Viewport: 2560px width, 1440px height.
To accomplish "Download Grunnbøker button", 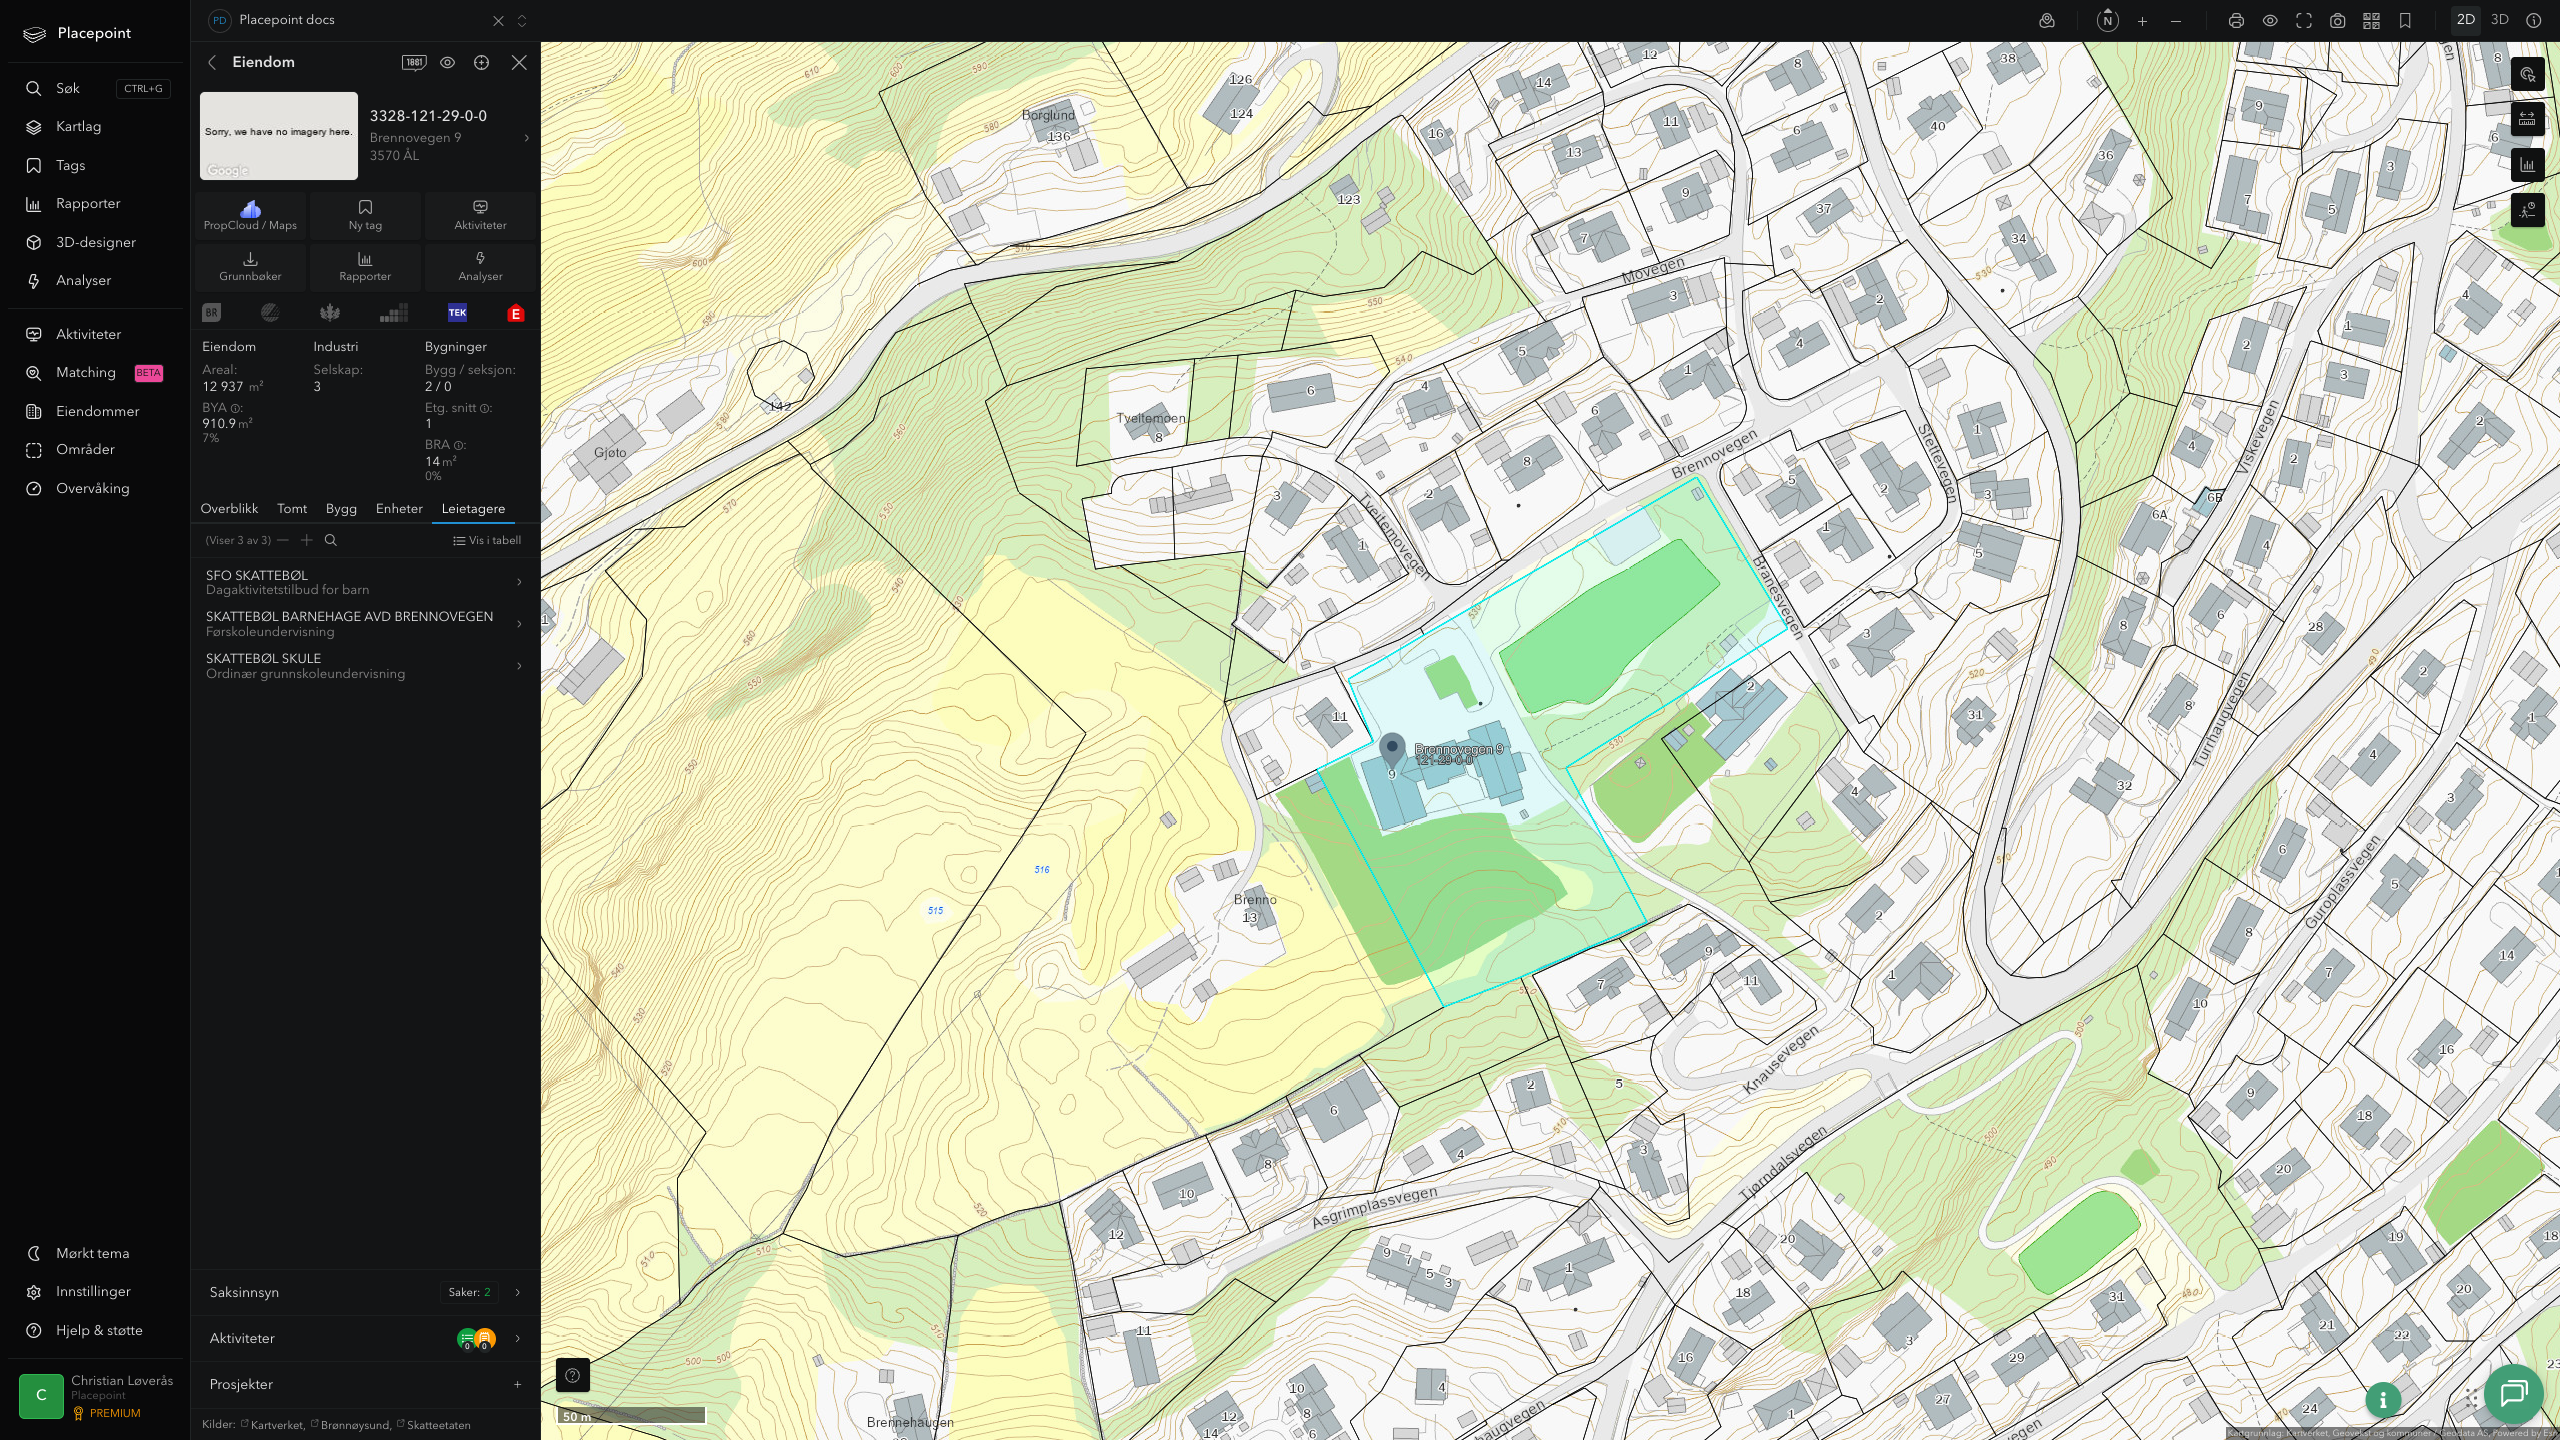I will [250, 266].
